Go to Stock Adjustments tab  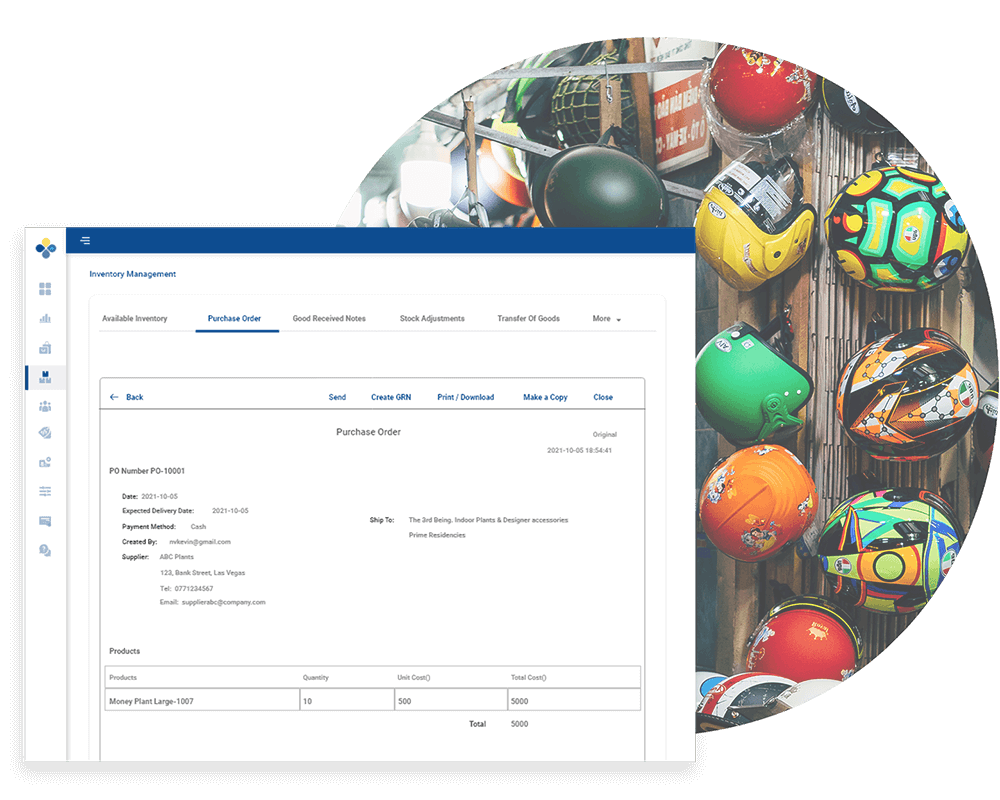pos(432,318)
